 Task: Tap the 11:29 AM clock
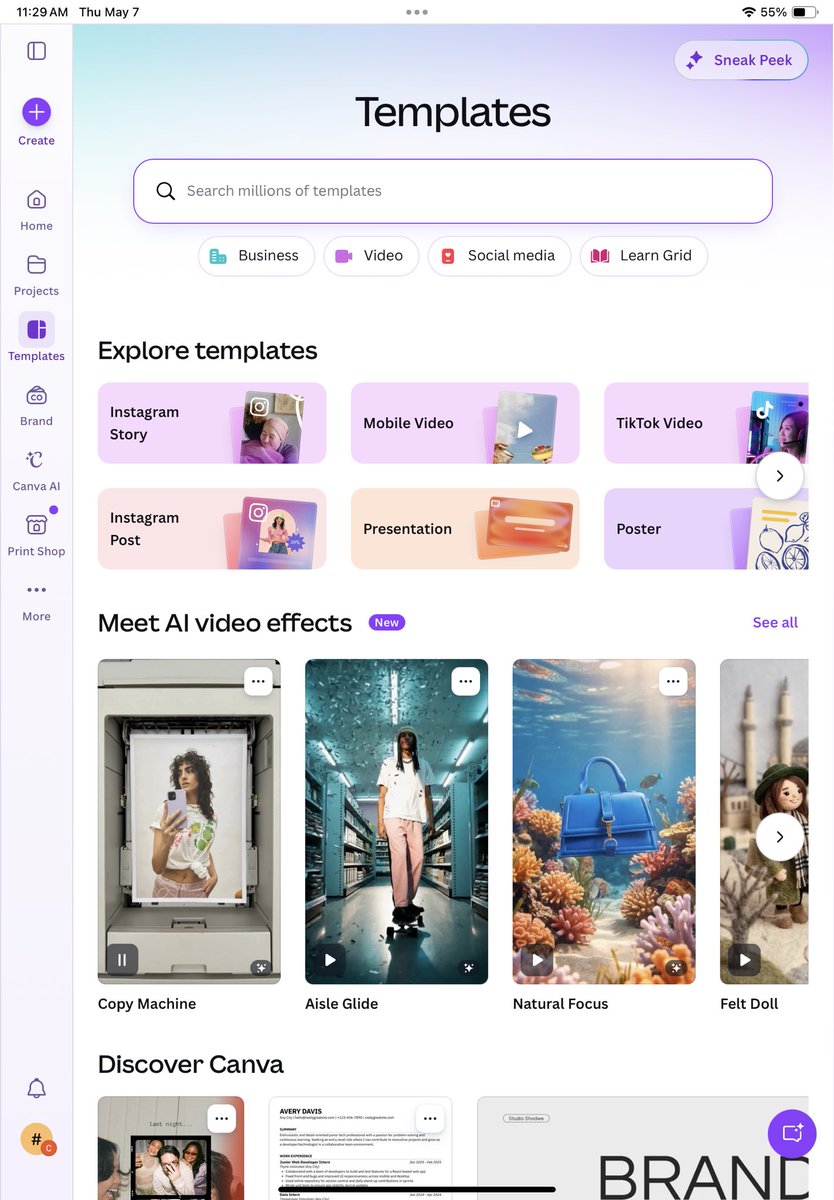(x=42, y=12)
